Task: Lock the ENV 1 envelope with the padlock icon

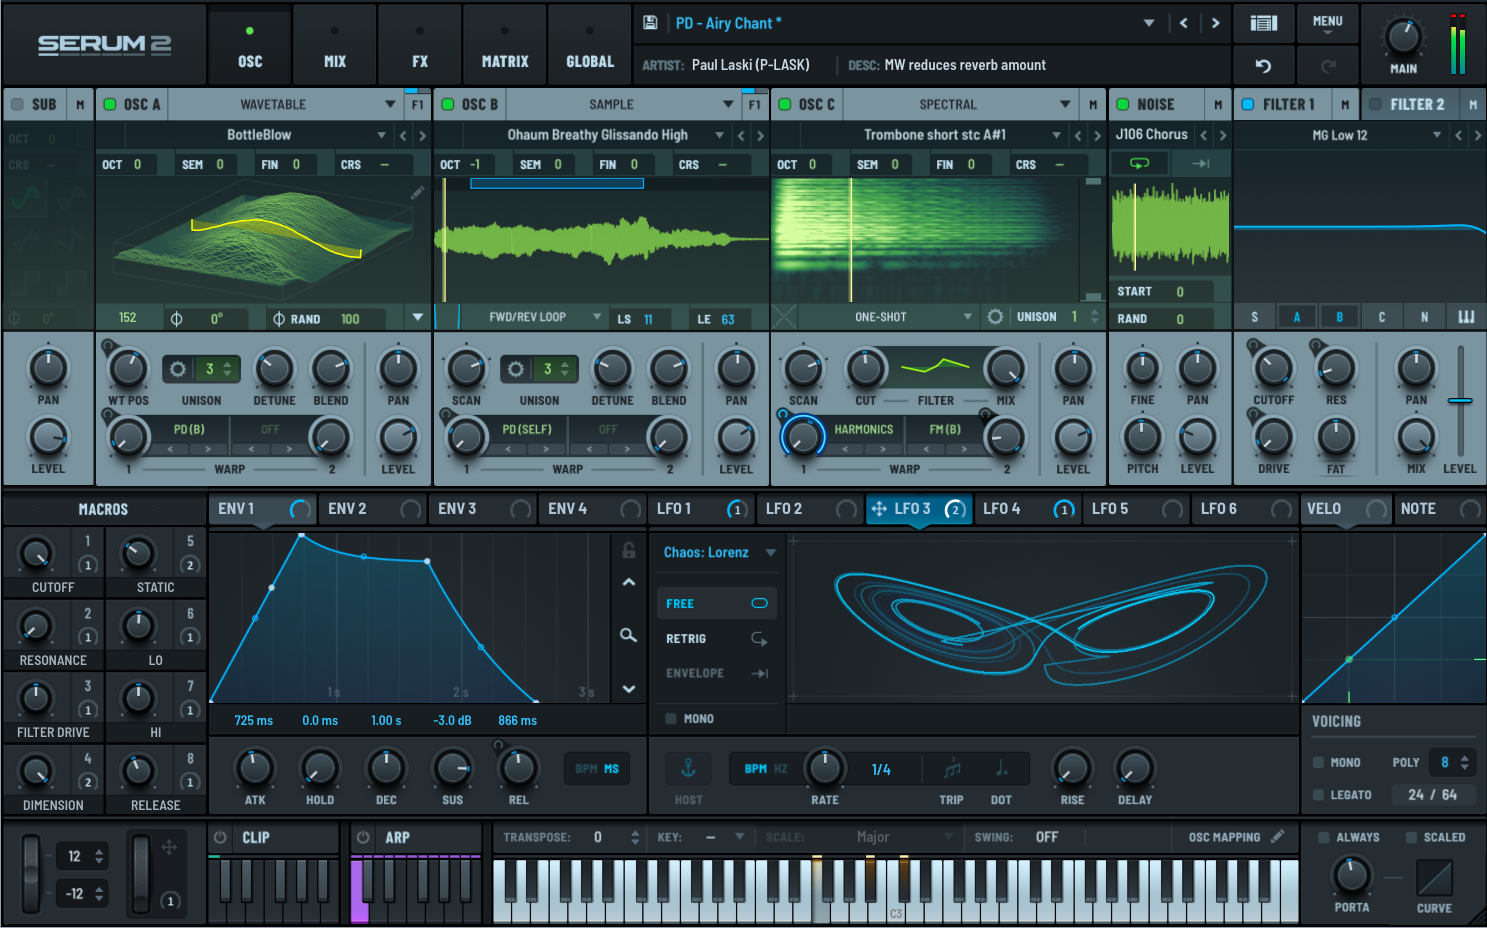Action: point(628,550)
